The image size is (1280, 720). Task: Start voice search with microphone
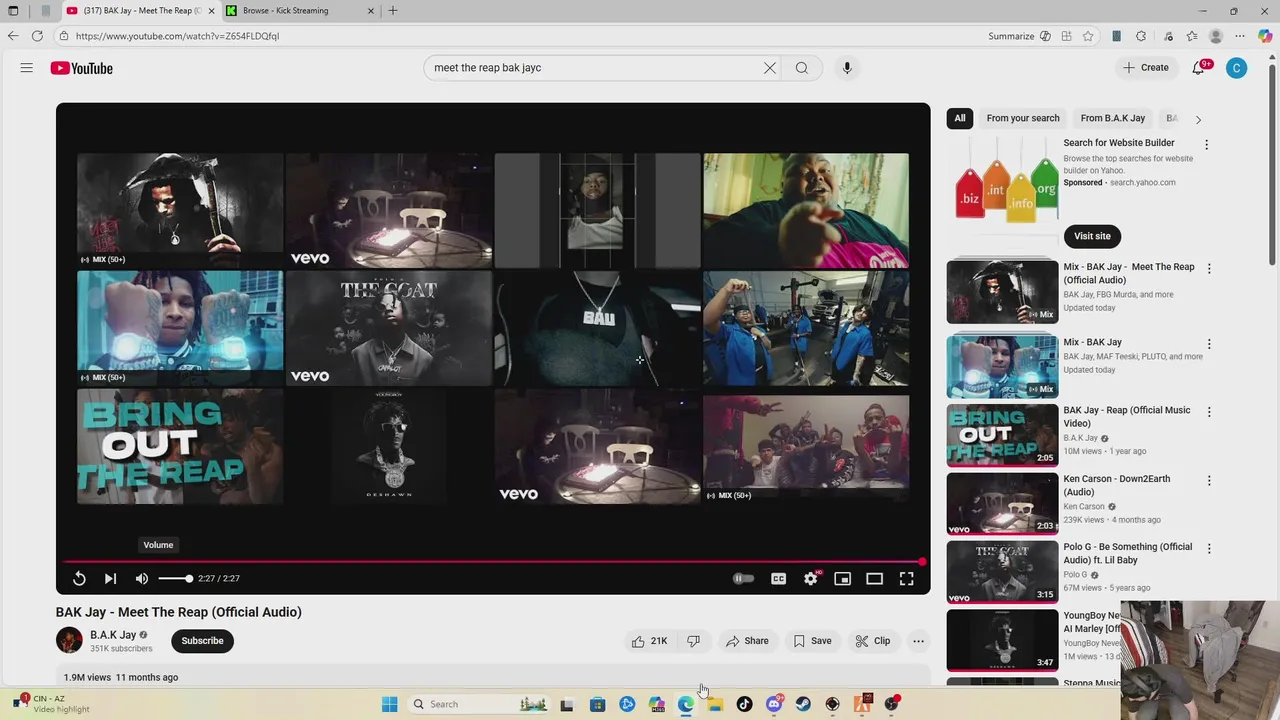click(847, 68)
